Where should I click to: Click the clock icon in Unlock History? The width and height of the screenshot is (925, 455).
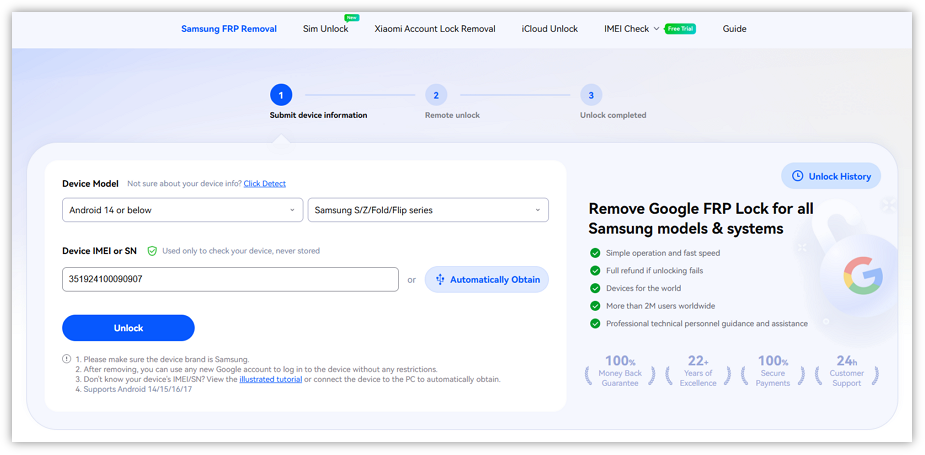(798, 176)
